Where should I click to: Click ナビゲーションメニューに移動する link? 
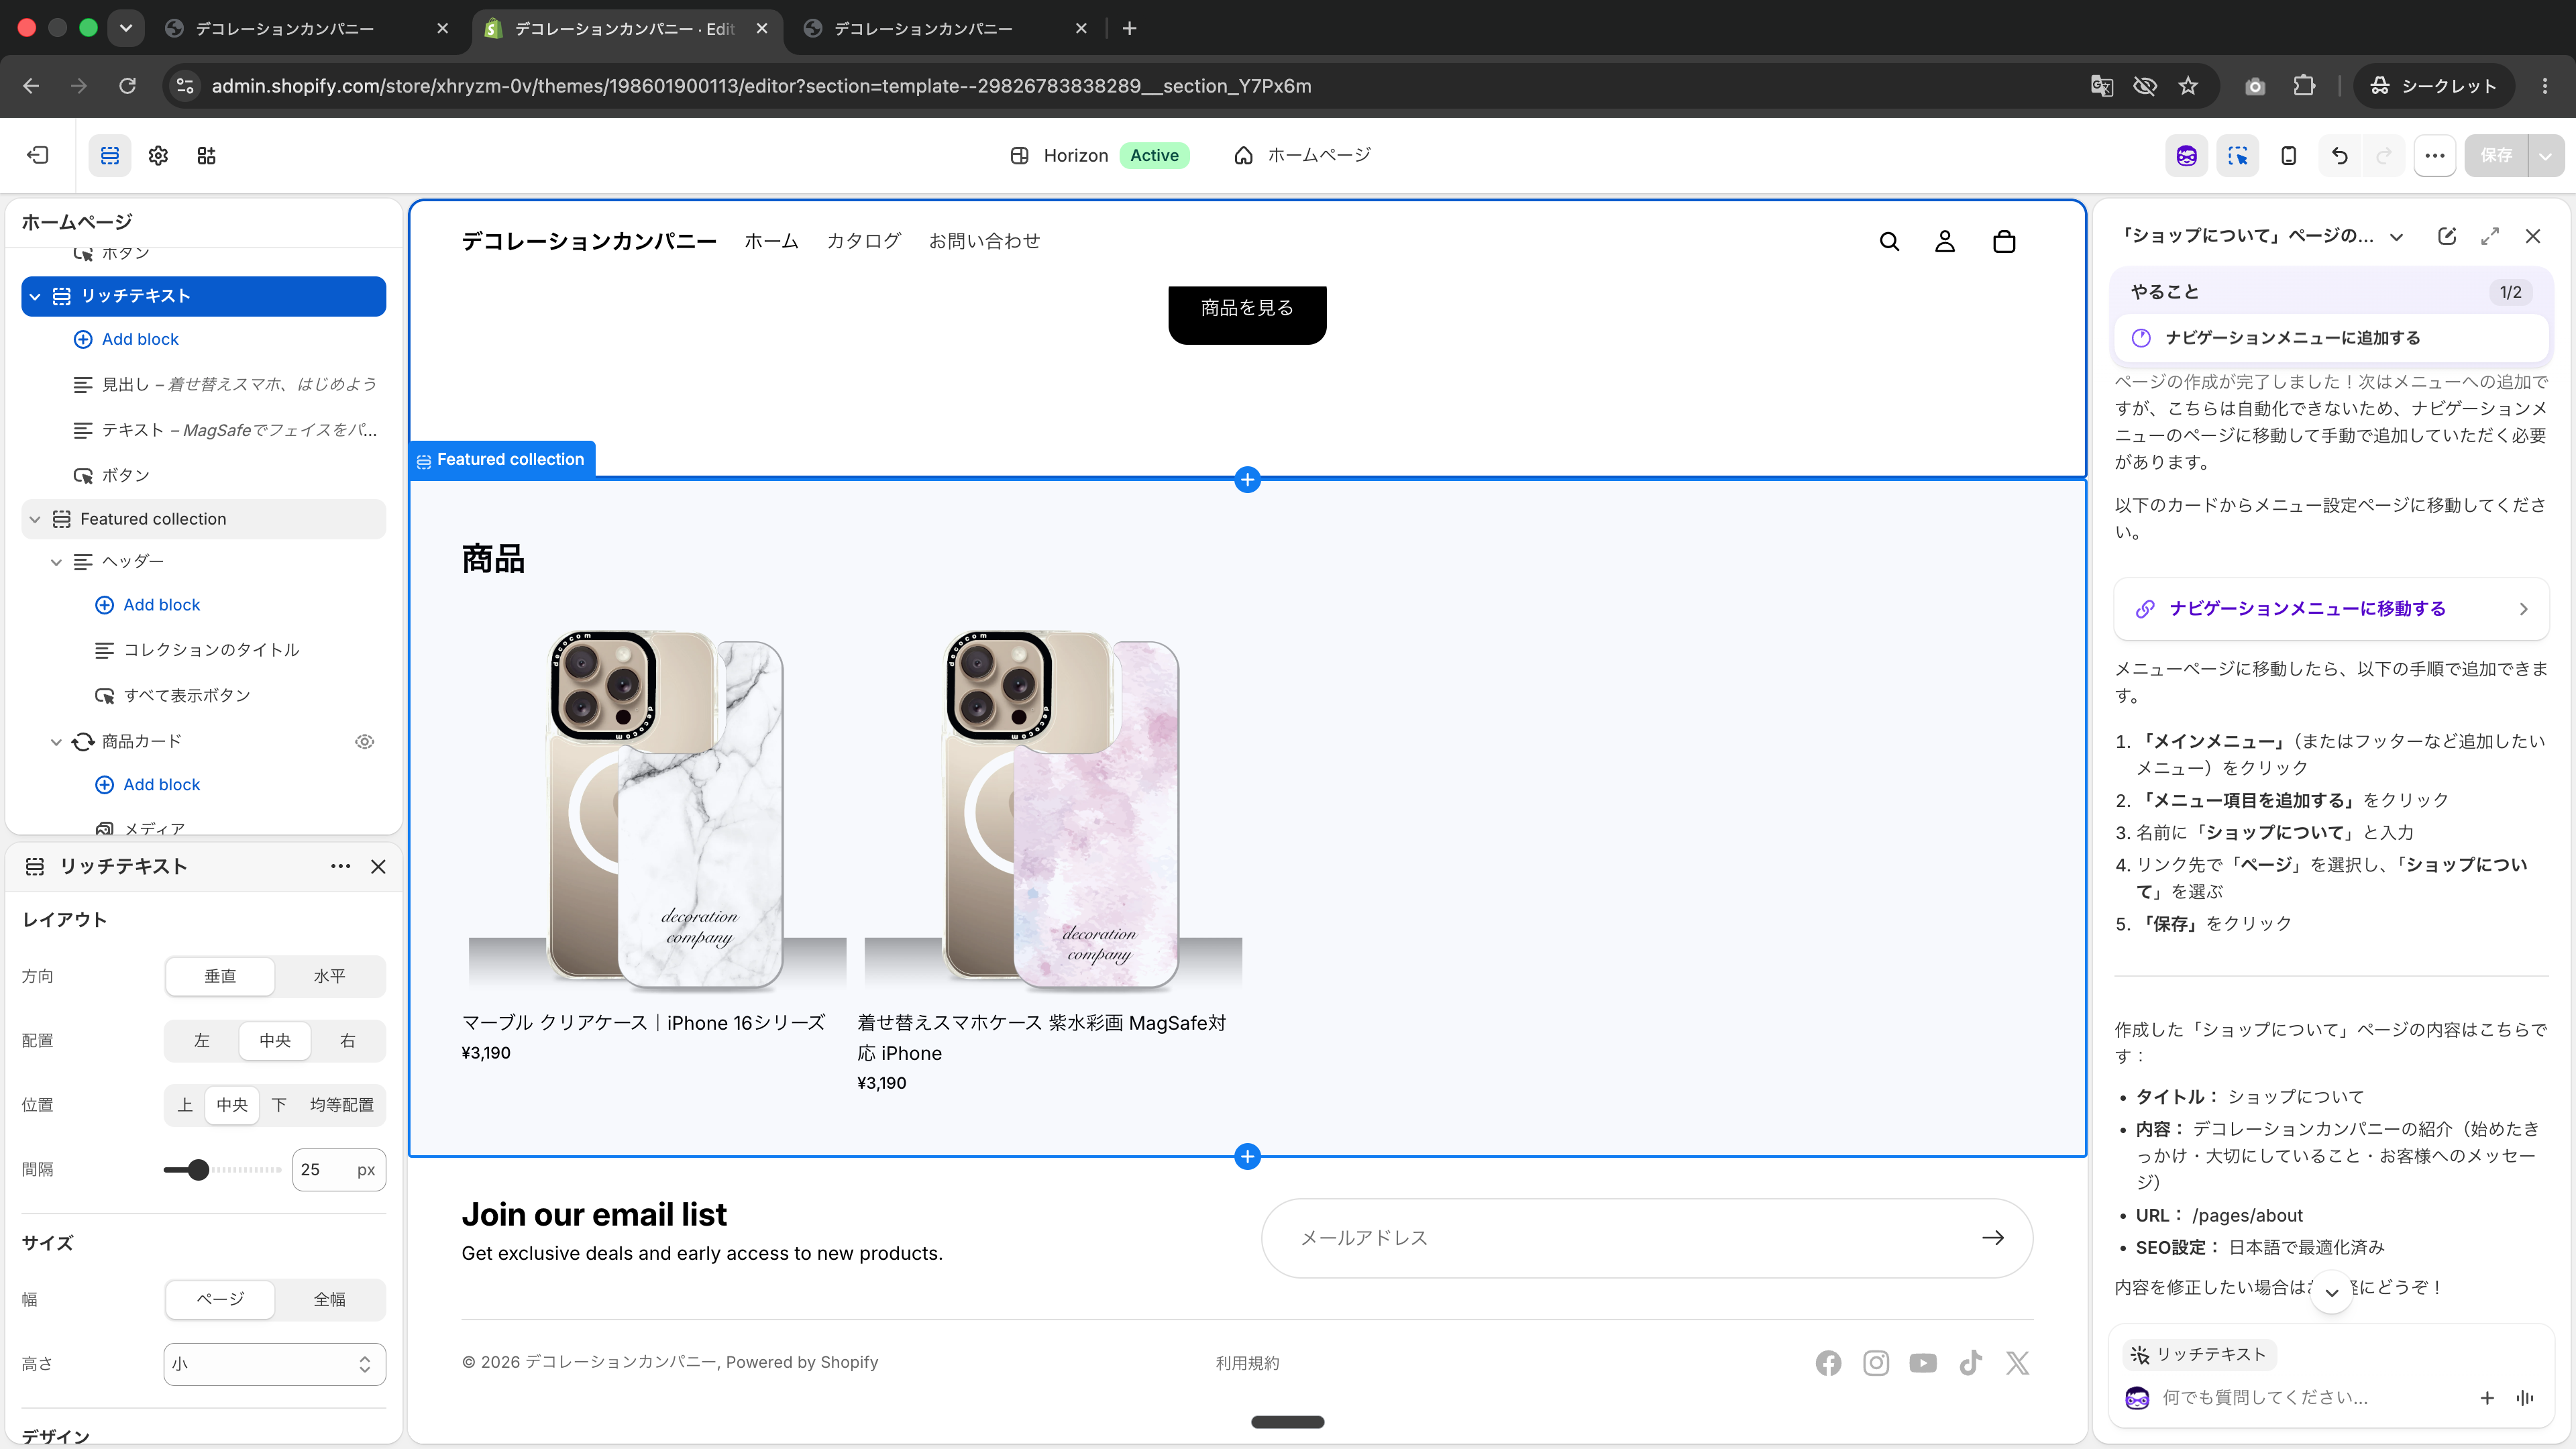pos(2331,609)
